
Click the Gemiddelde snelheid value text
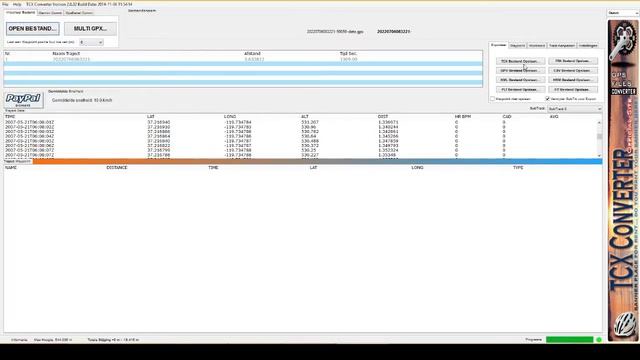pos(82,100)
